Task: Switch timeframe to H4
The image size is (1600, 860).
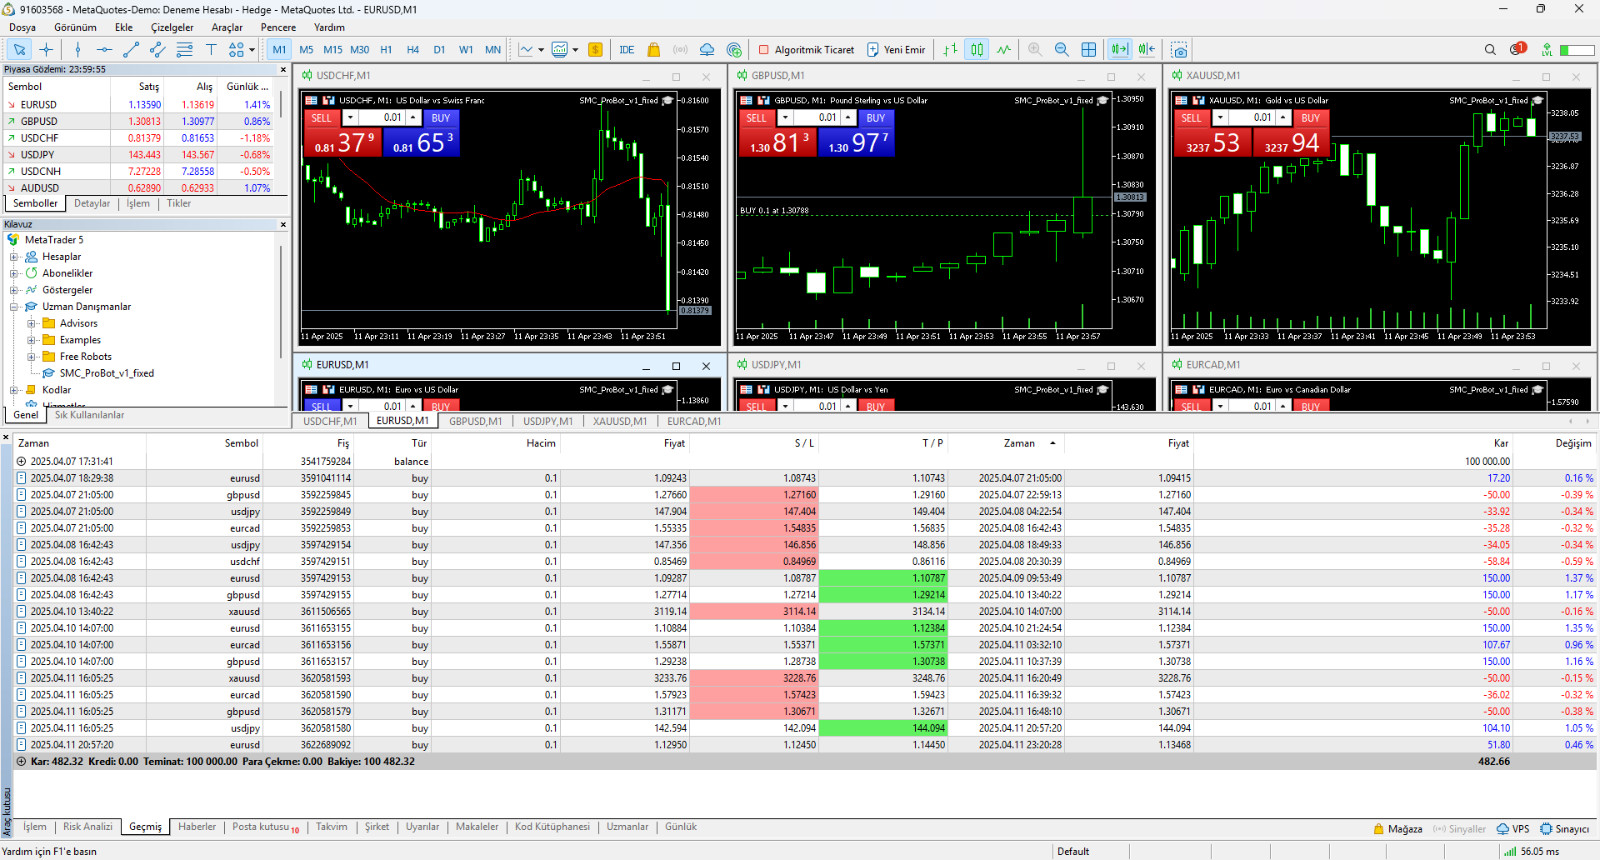Action: 413,49
